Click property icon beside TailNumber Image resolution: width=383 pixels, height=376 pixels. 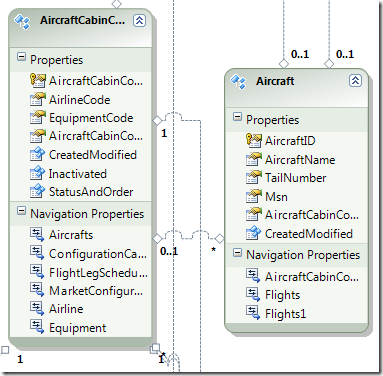253,178
